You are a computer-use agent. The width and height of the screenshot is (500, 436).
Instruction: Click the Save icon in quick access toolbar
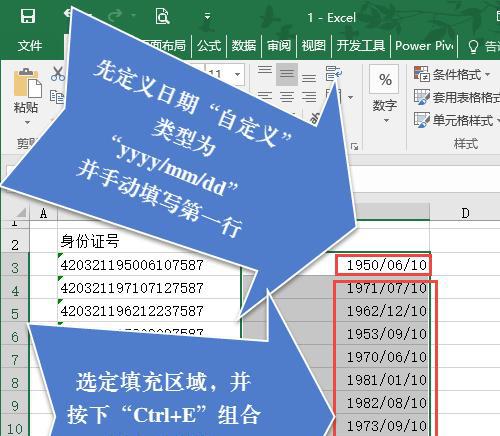point(28,16)
